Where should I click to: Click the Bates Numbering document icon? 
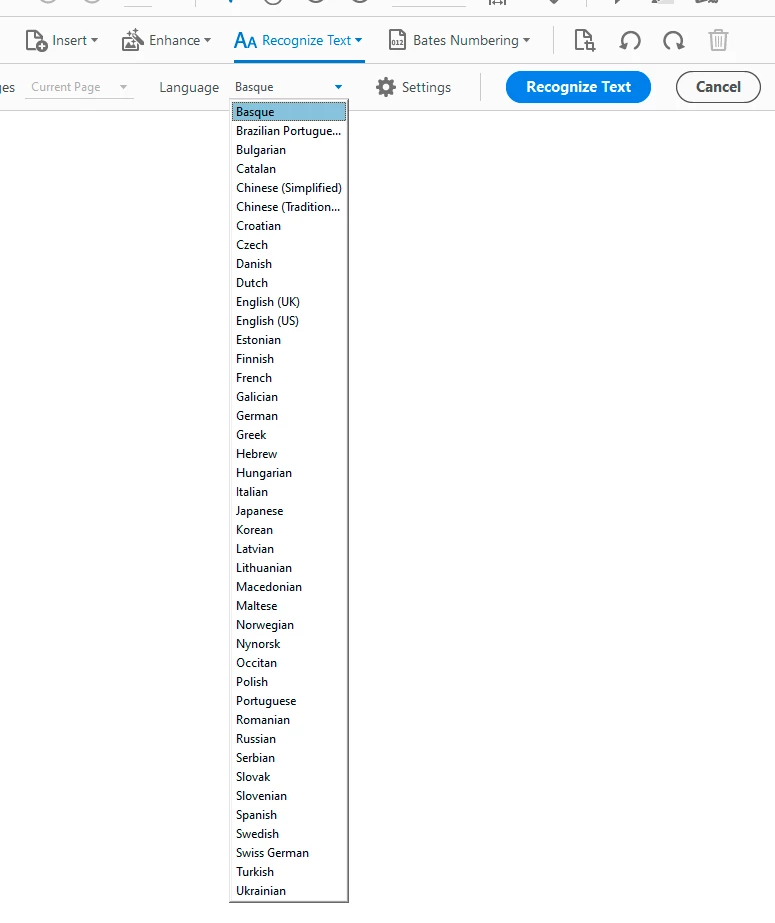397,40
